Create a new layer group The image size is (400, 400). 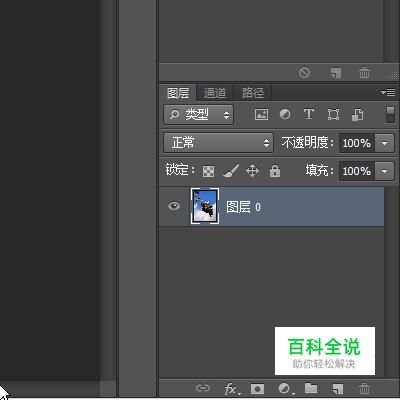(311, 388)
